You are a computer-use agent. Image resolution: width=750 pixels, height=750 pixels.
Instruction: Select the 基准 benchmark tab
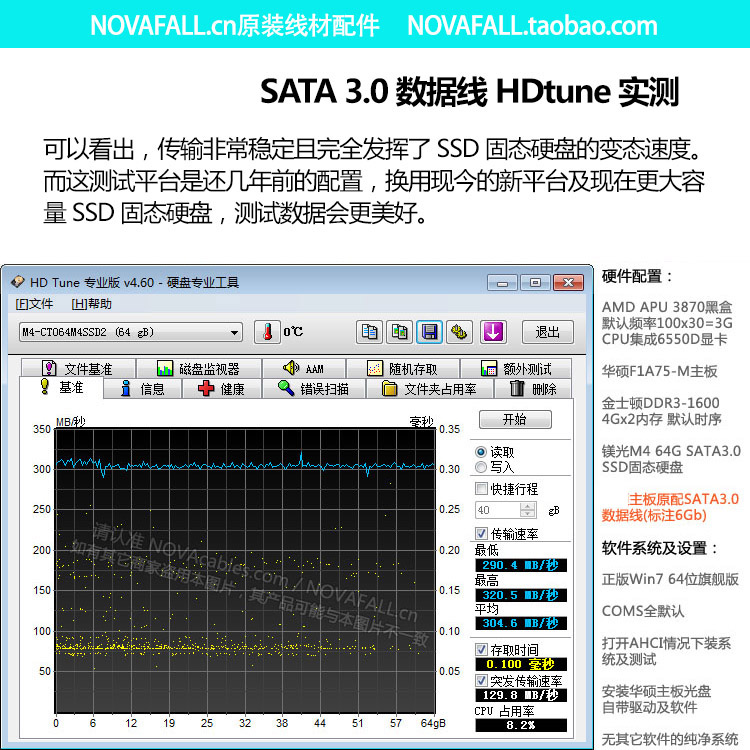(61, 387)
